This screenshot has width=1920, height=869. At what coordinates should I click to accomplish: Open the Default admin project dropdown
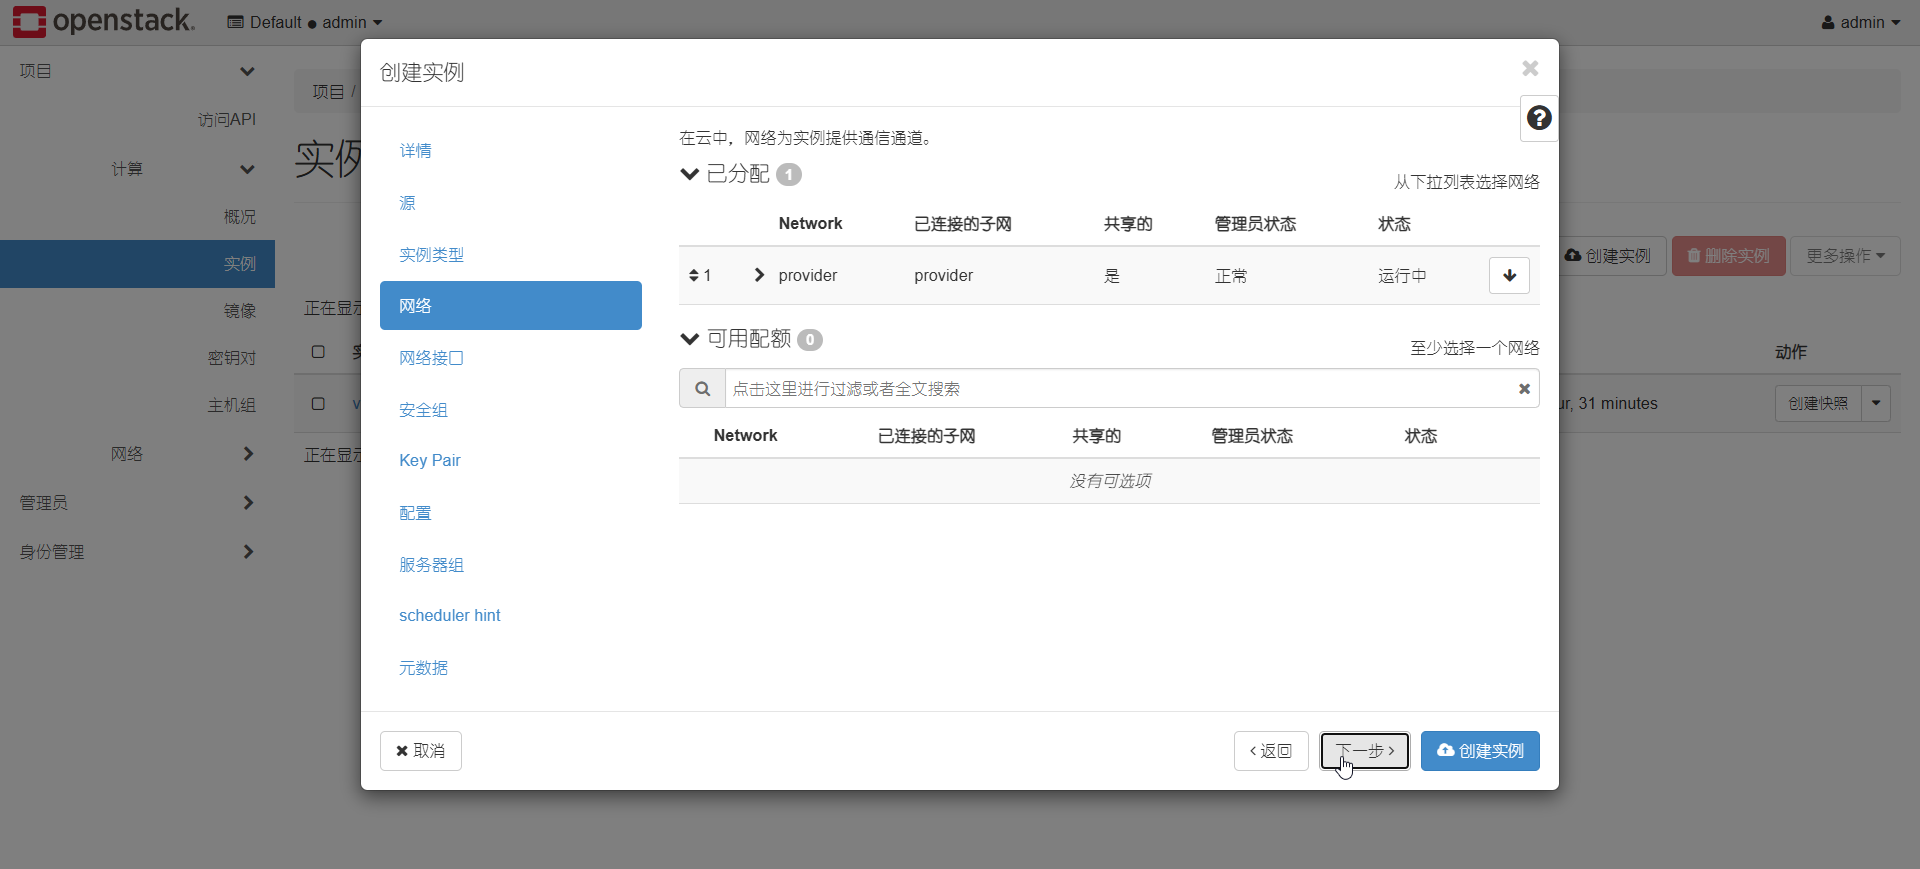coord(305,22)
